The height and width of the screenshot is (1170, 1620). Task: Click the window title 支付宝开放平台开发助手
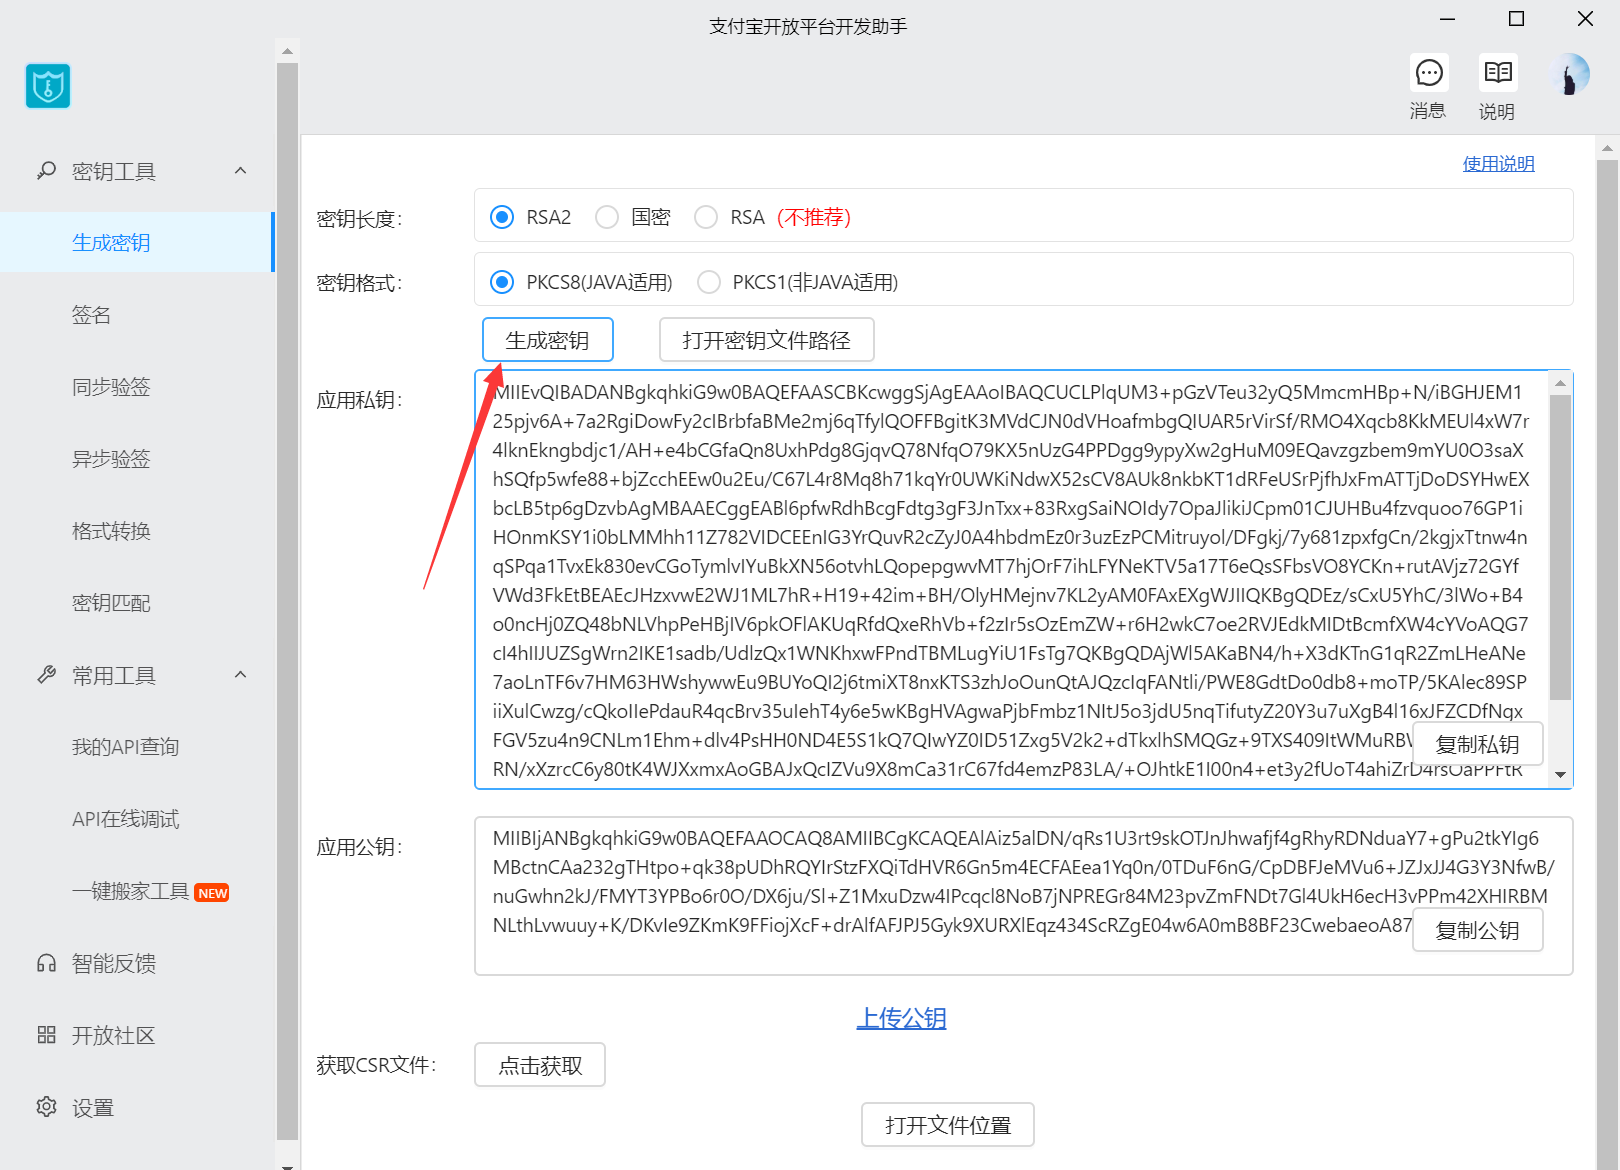point(808,27)
